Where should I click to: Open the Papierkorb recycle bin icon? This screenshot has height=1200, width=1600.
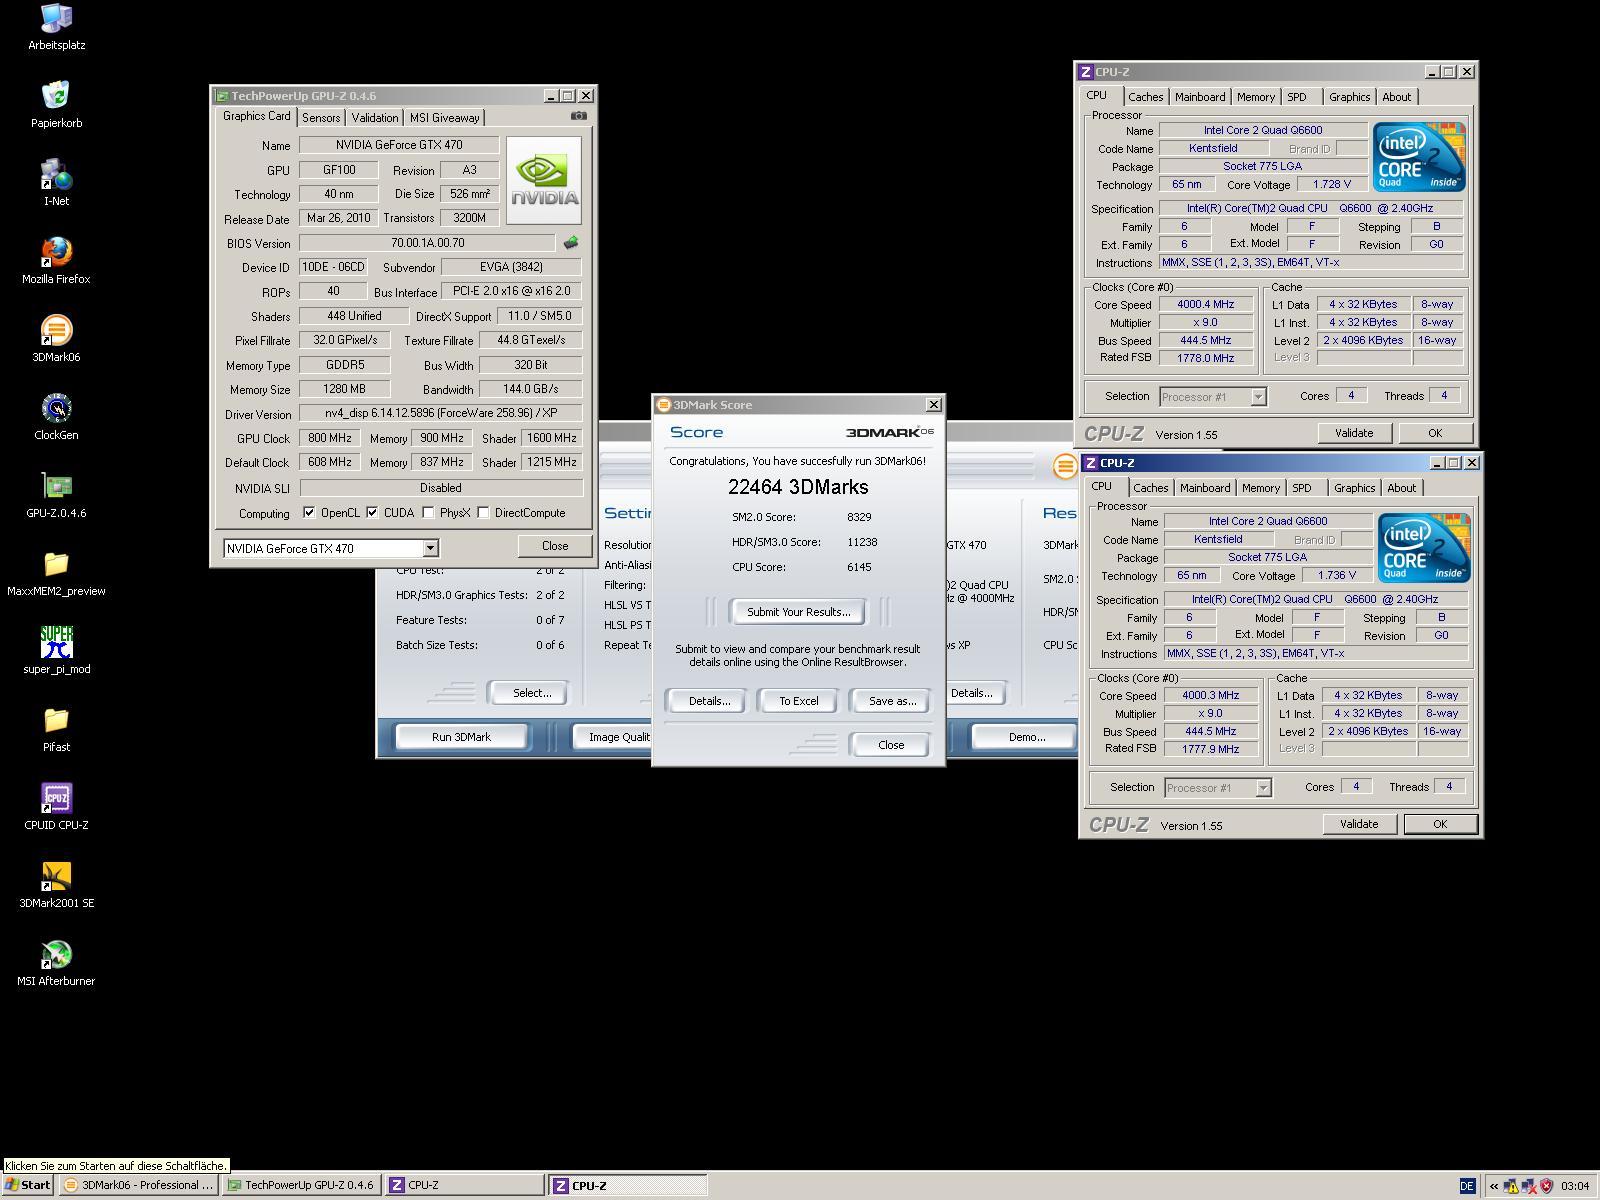coord(56,104)
